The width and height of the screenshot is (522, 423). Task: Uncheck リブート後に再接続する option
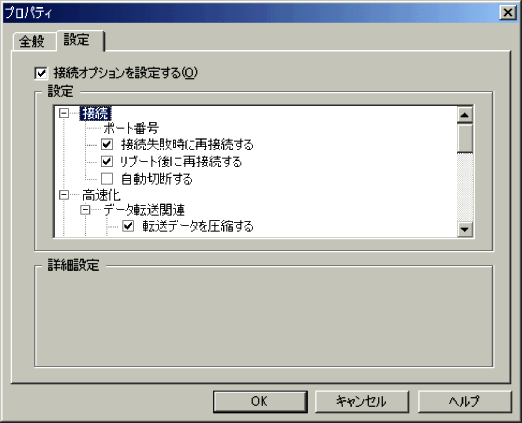coord(107,162)
